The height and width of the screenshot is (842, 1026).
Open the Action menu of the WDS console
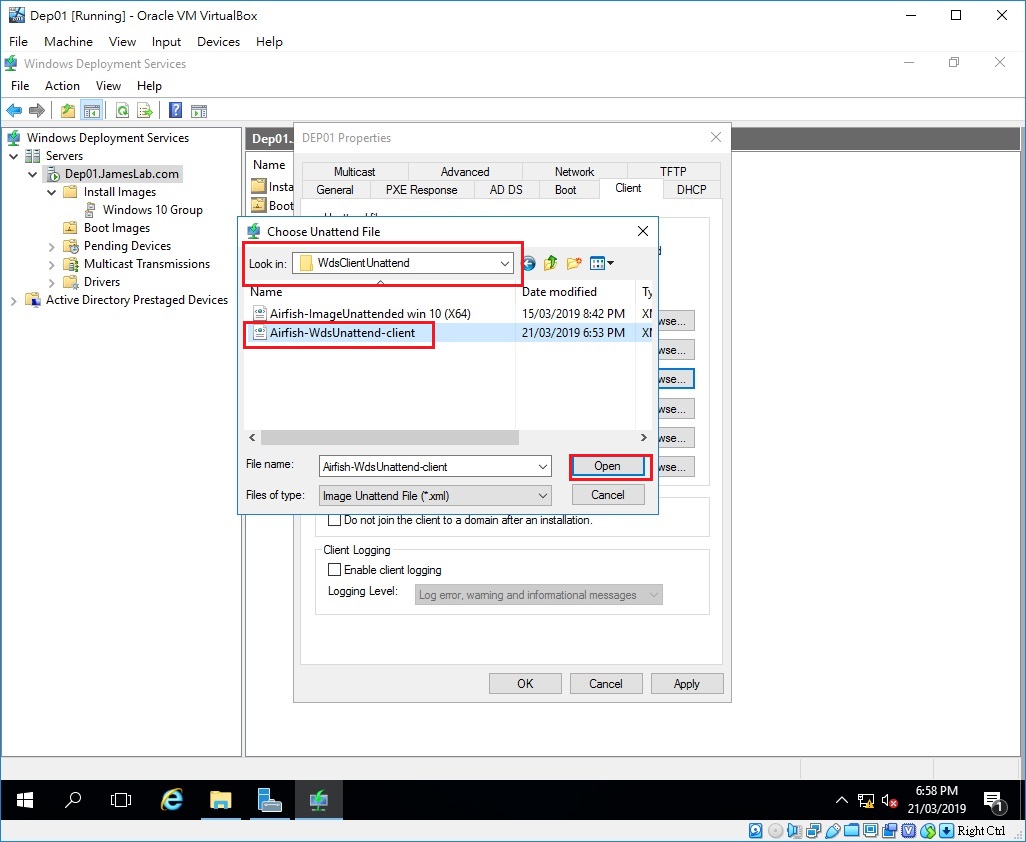point(62,86)
